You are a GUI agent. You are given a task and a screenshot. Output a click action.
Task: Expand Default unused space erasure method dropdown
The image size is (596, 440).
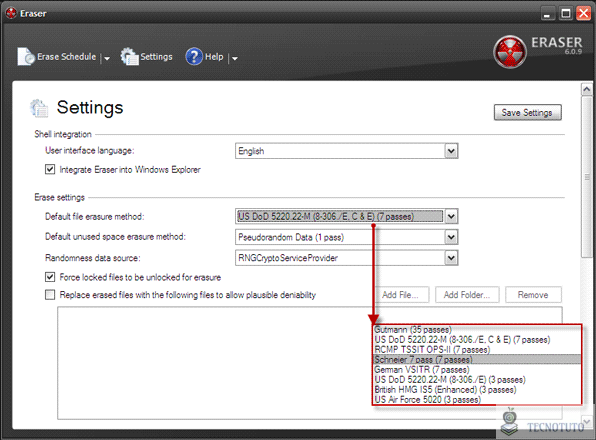click(x=451, y=237)
